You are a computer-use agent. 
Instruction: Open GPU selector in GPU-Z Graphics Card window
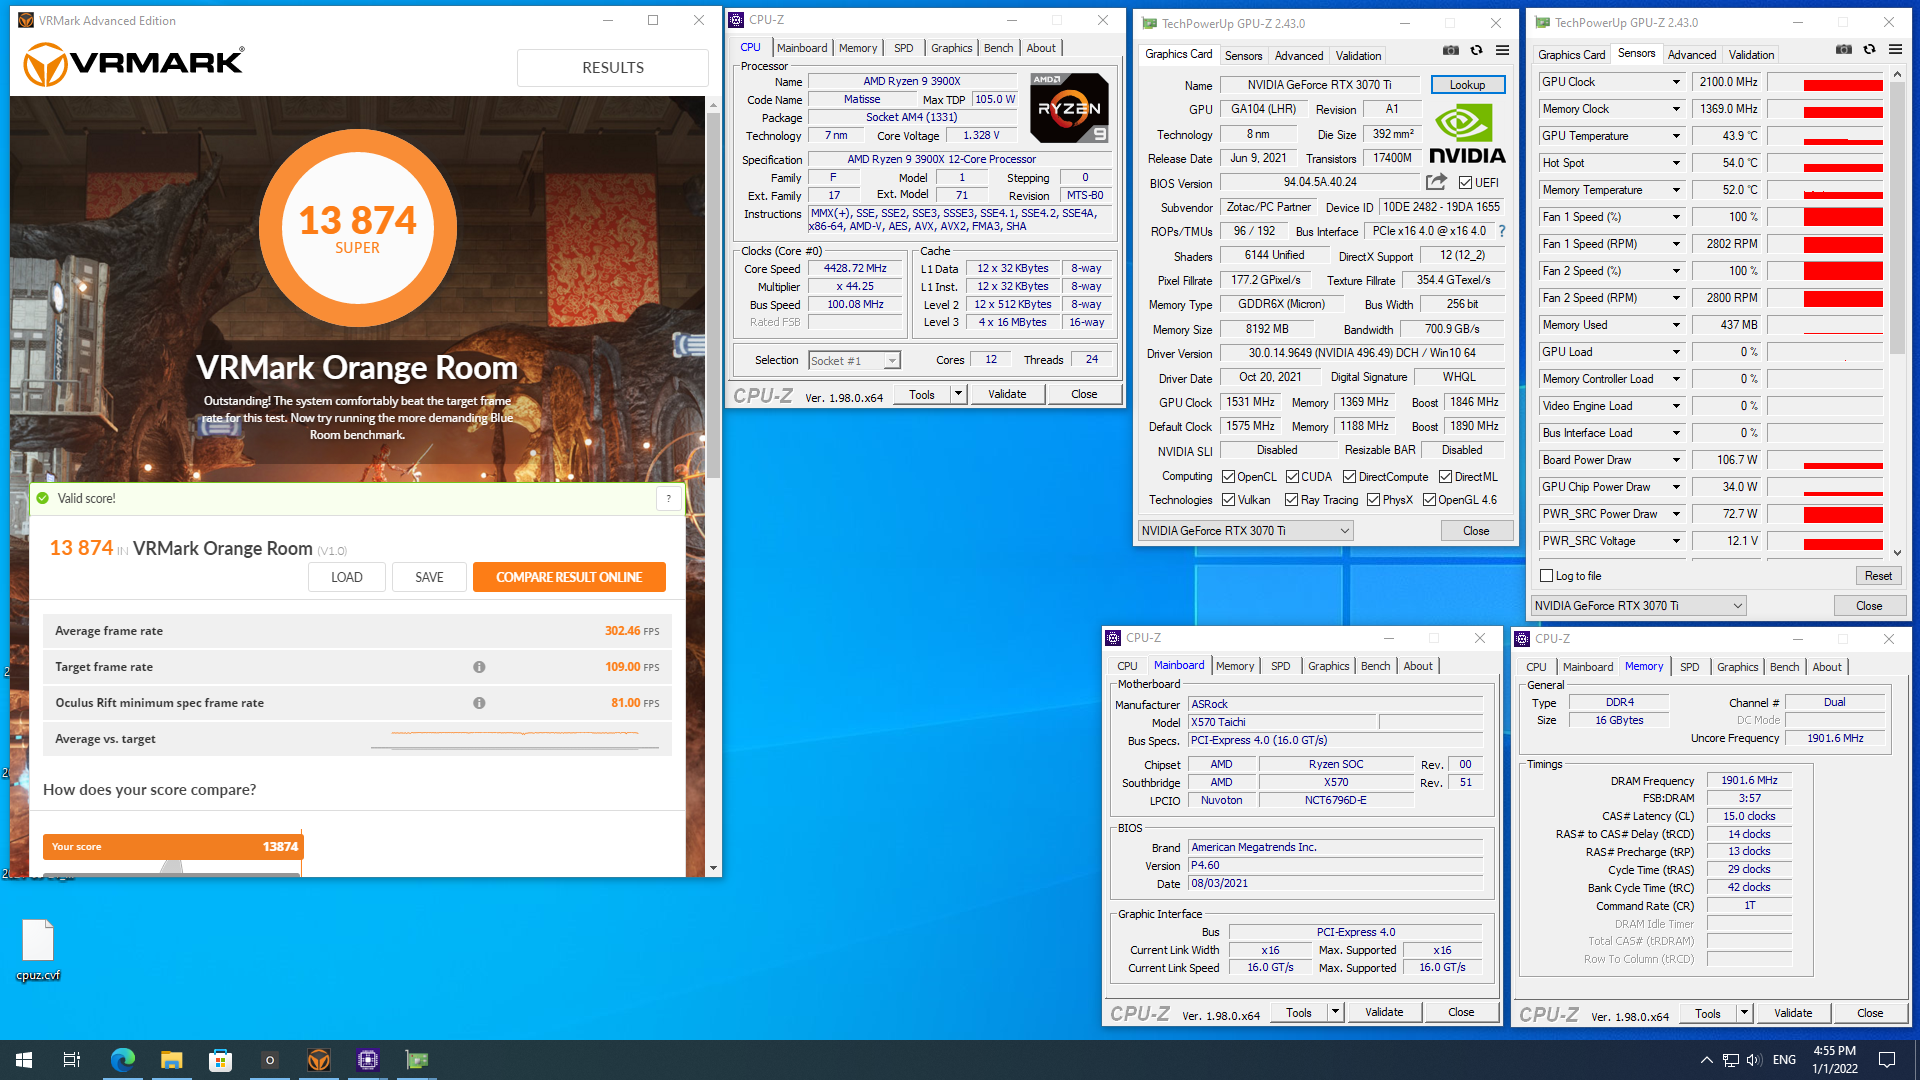[1245, 531]
